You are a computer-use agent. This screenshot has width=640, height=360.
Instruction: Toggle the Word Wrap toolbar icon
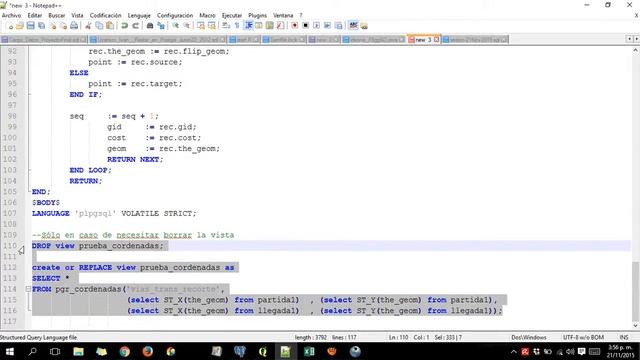[226, 26]
